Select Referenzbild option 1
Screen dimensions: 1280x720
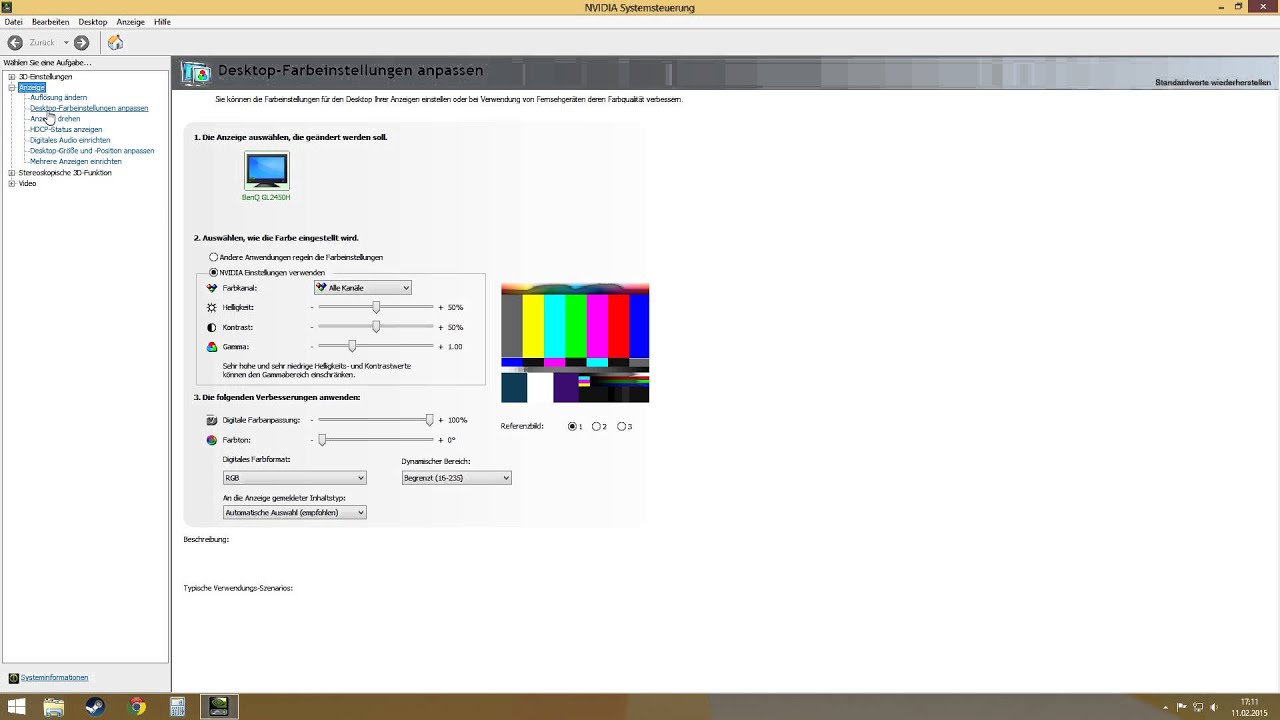coord(572,426)
